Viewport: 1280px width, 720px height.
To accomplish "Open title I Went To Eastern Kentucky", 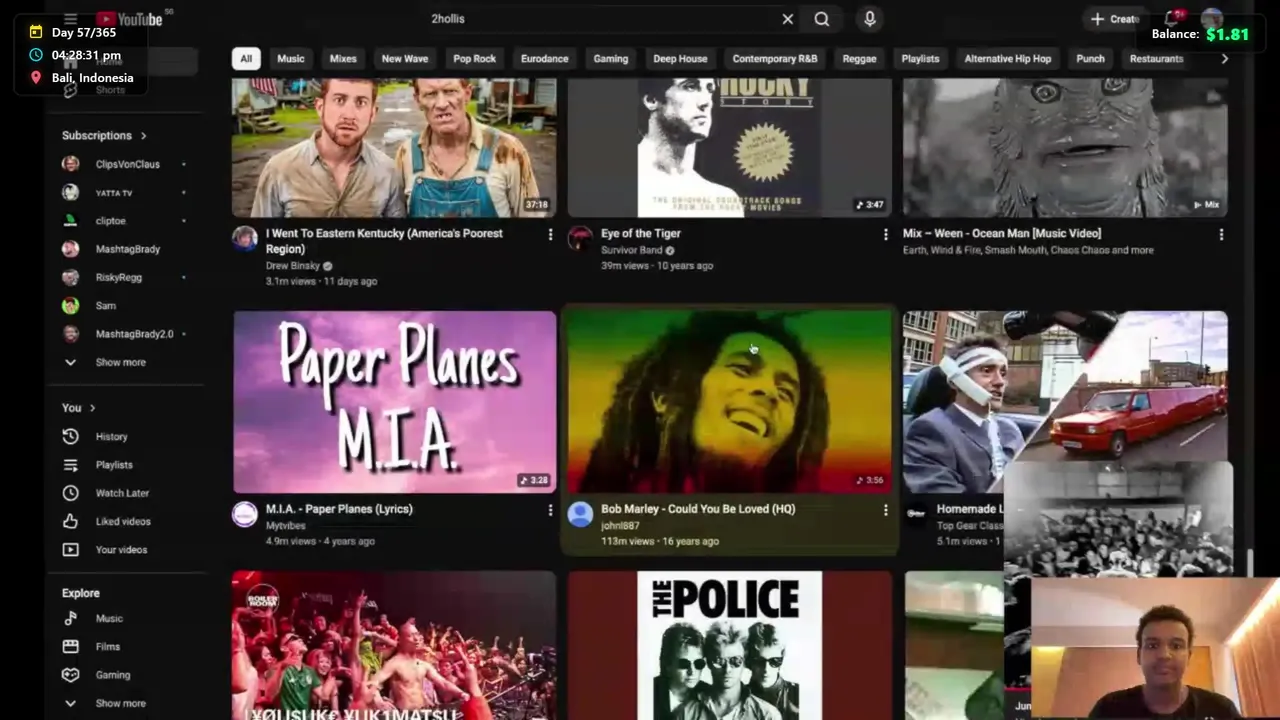I will pos(384,241).
